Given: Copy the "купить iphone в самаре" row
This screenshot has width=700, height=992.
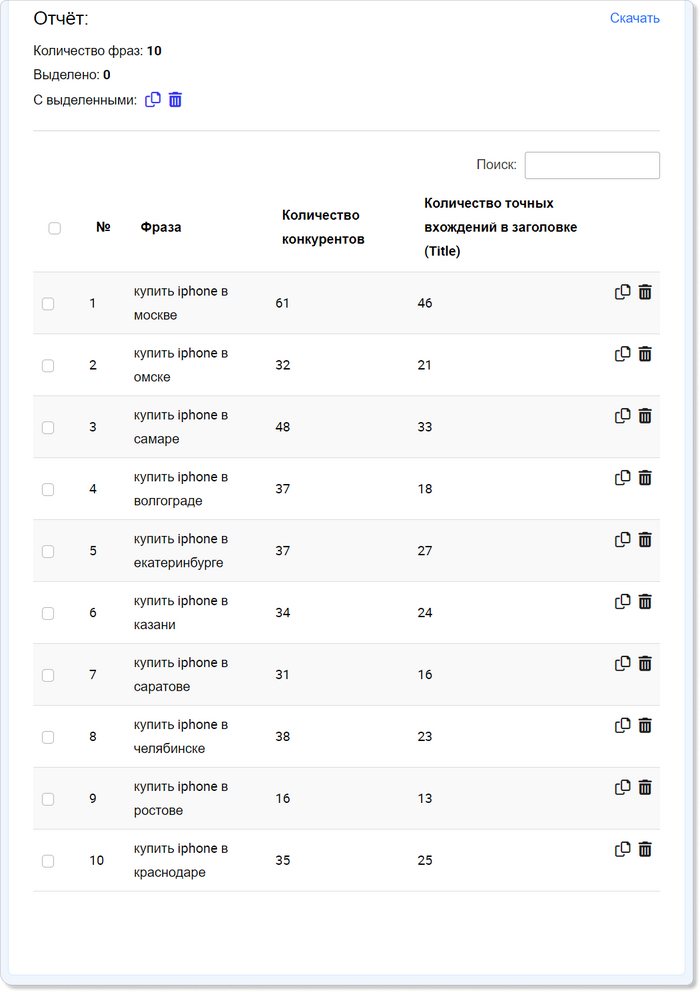Looking at the screenshot, I should [x=622, y=416].
